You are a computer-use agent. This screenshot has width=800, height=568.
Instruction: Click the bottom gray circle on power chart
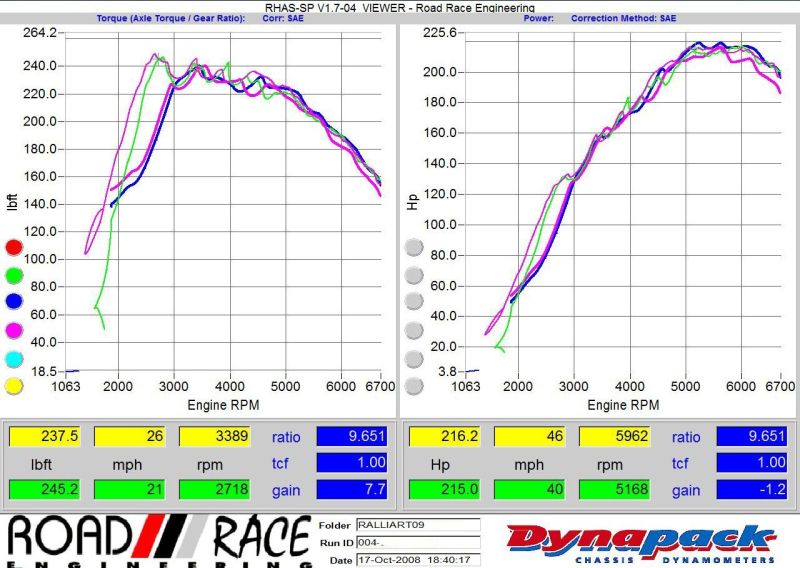pos(413,386)
